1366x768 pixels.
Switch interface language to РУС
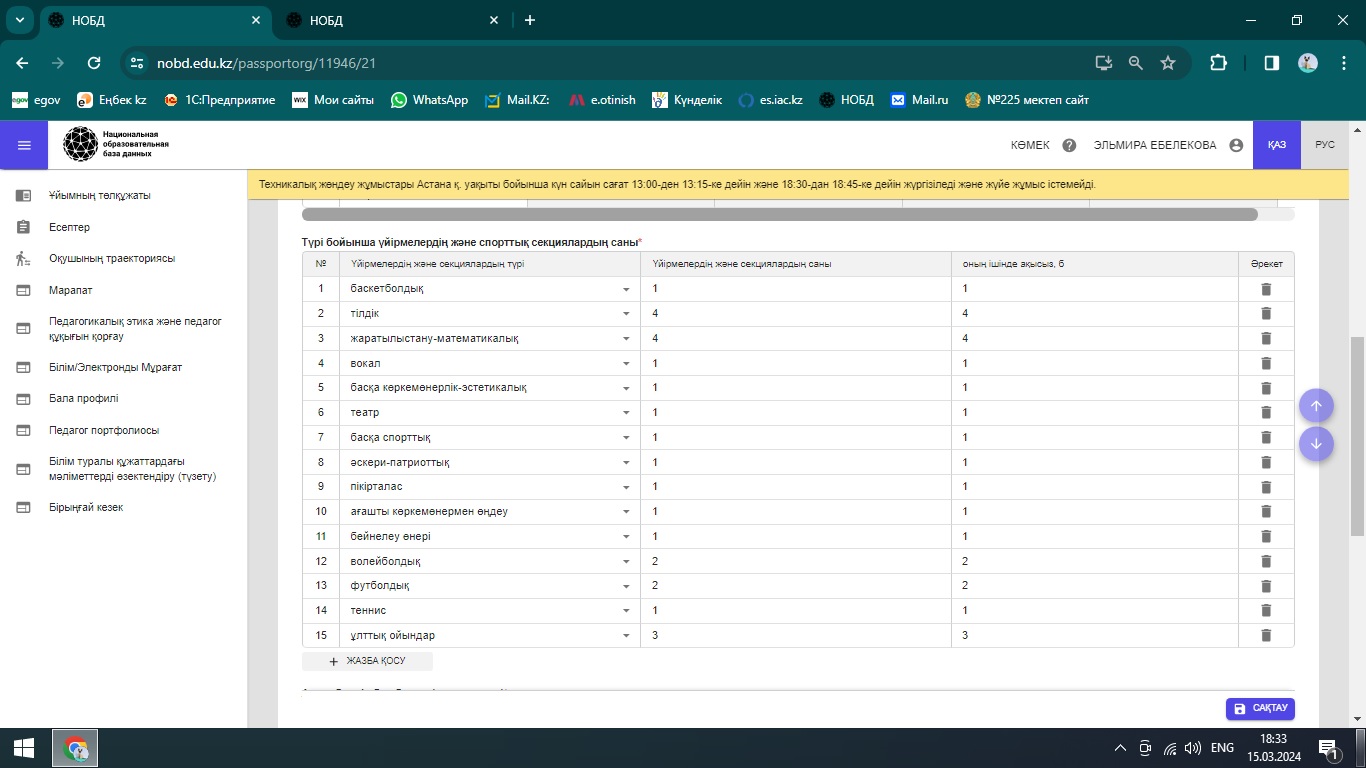tap(1324, 145)
